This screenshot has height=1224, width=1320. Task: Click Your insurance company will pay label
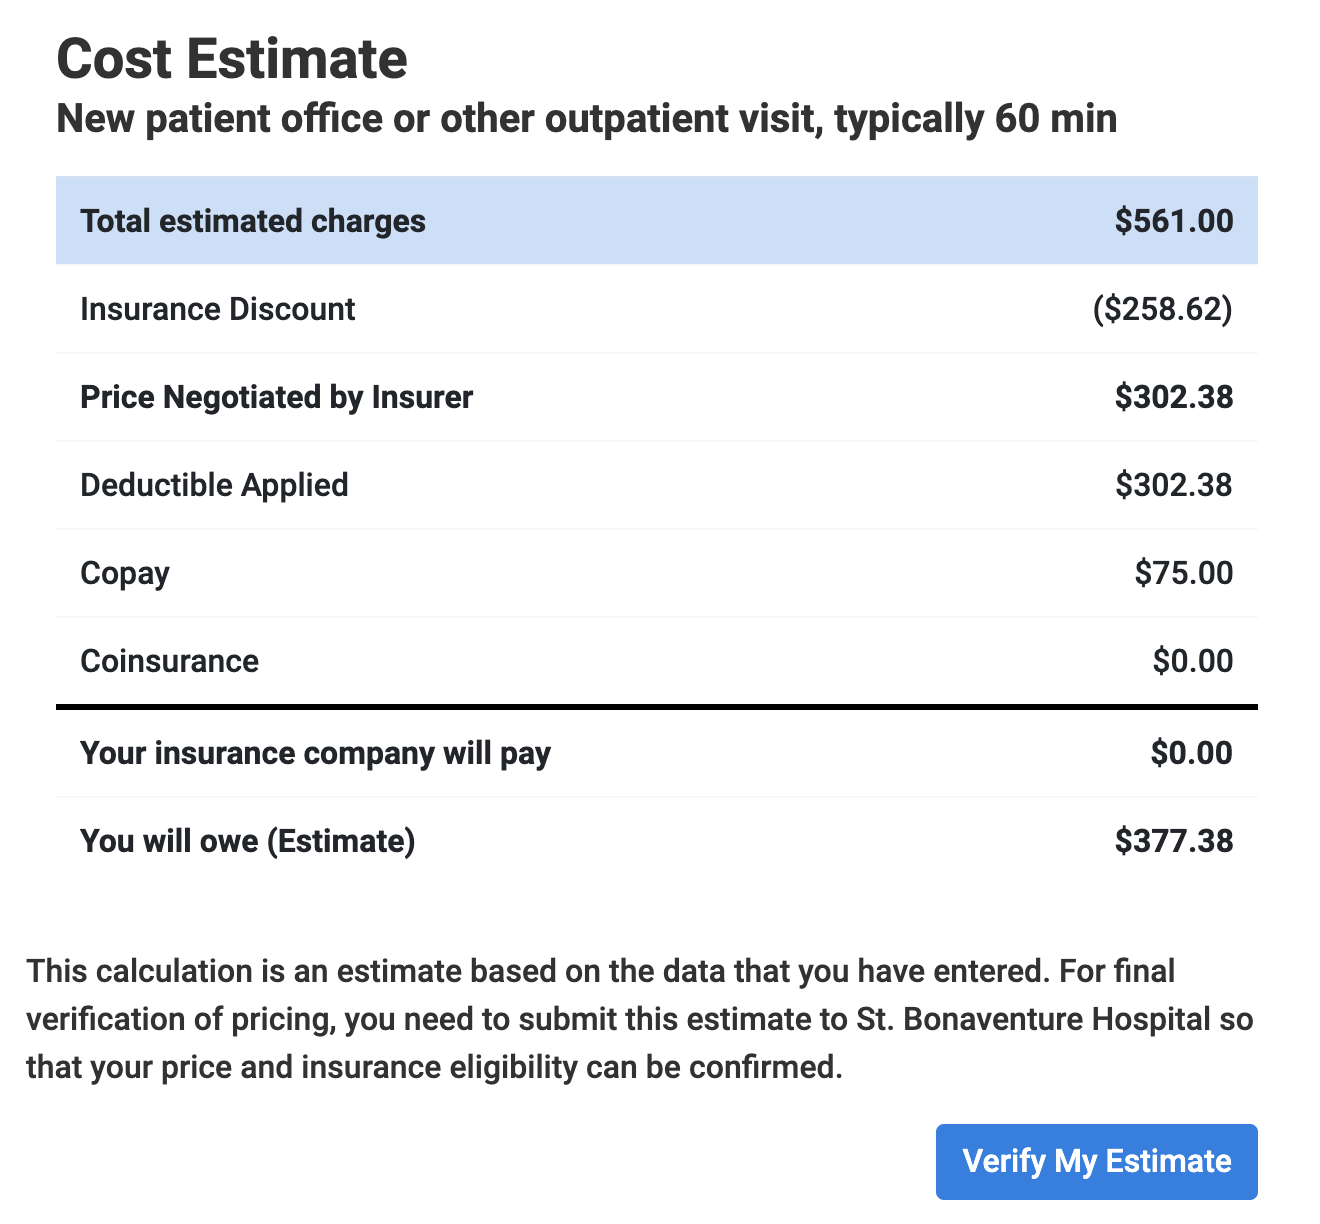click(315, 753)
